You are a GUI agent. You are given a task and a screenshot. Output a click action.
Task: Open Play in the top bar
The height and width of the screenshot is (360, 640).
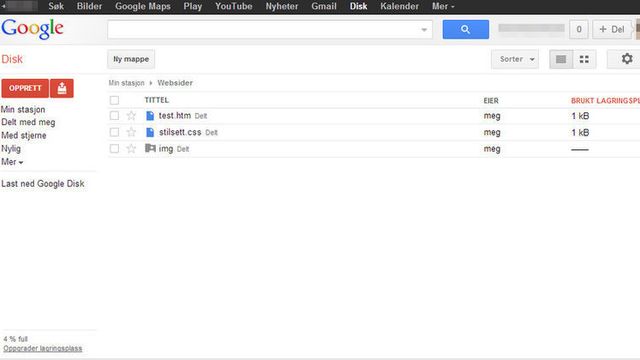pyautogui.click(x=193, y=7)
